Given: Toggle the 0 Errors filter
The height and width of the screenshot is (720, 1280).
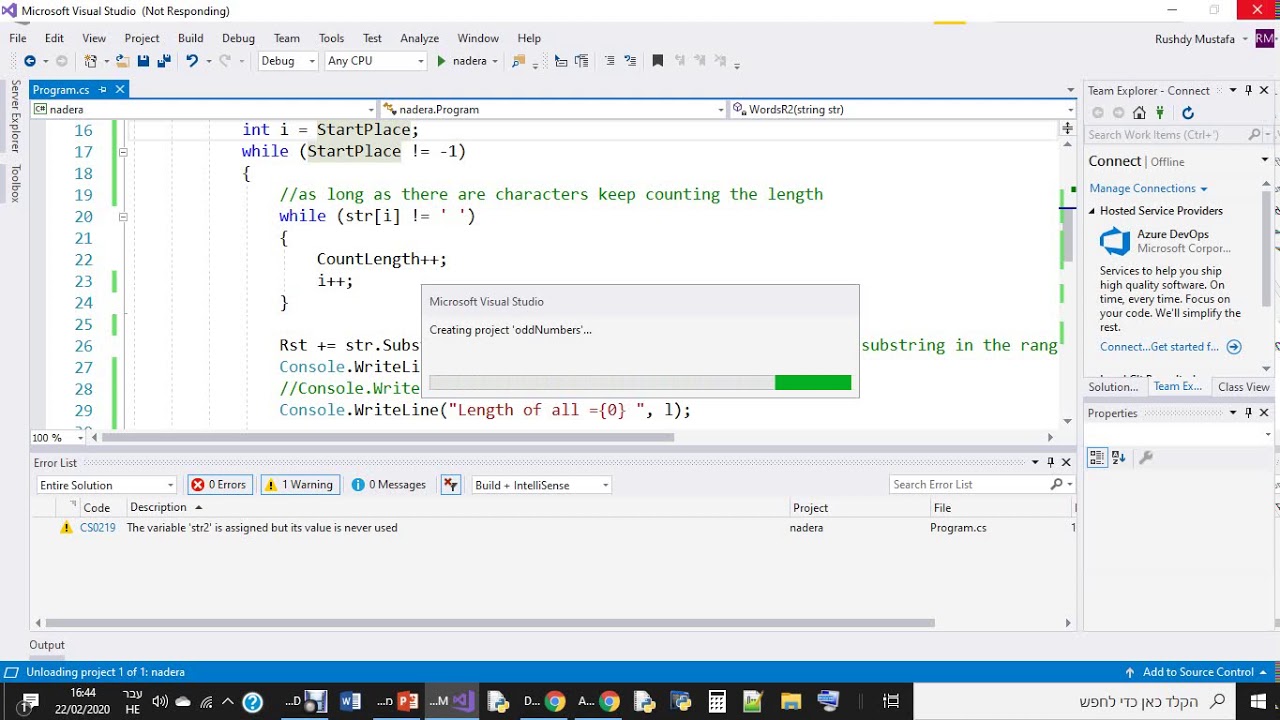Looking at the screenshot, I should (219, 485).
